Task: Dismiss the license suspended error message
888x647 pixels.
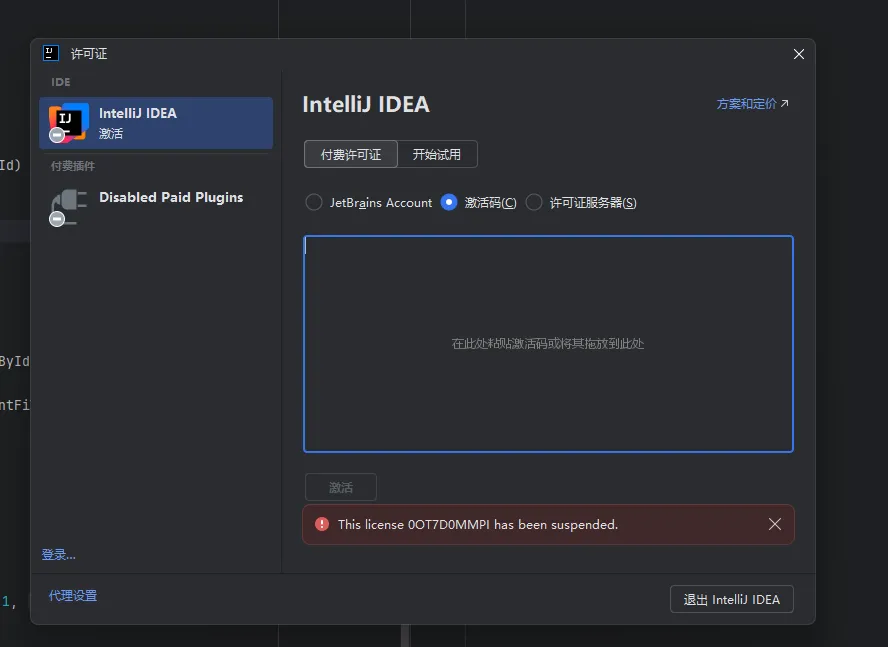Action: tap(774, 524)
